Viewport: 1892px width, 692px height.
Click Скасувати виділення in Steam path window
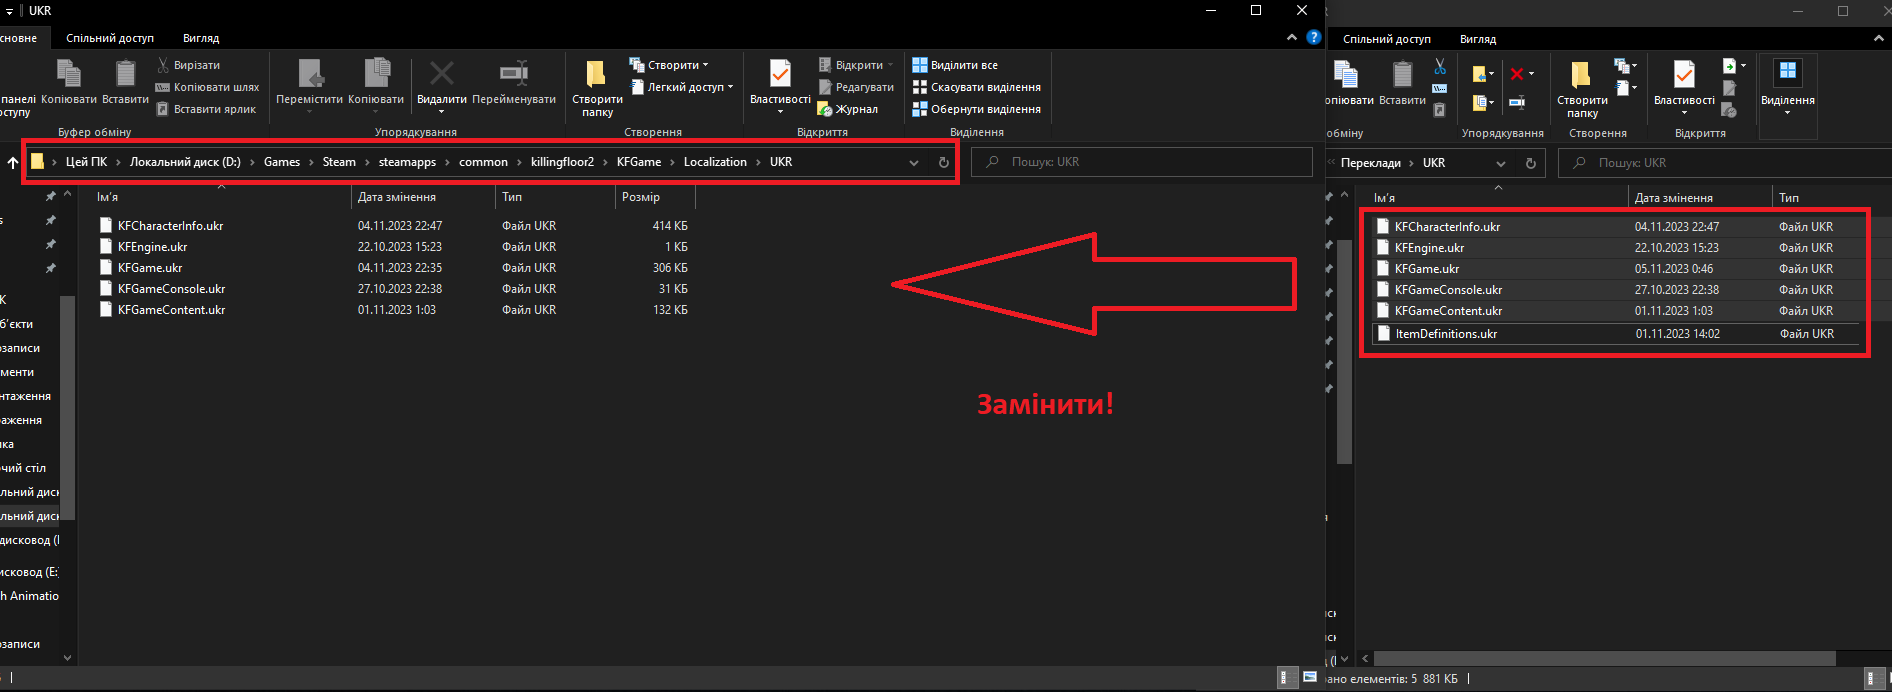tap(976, 87)
